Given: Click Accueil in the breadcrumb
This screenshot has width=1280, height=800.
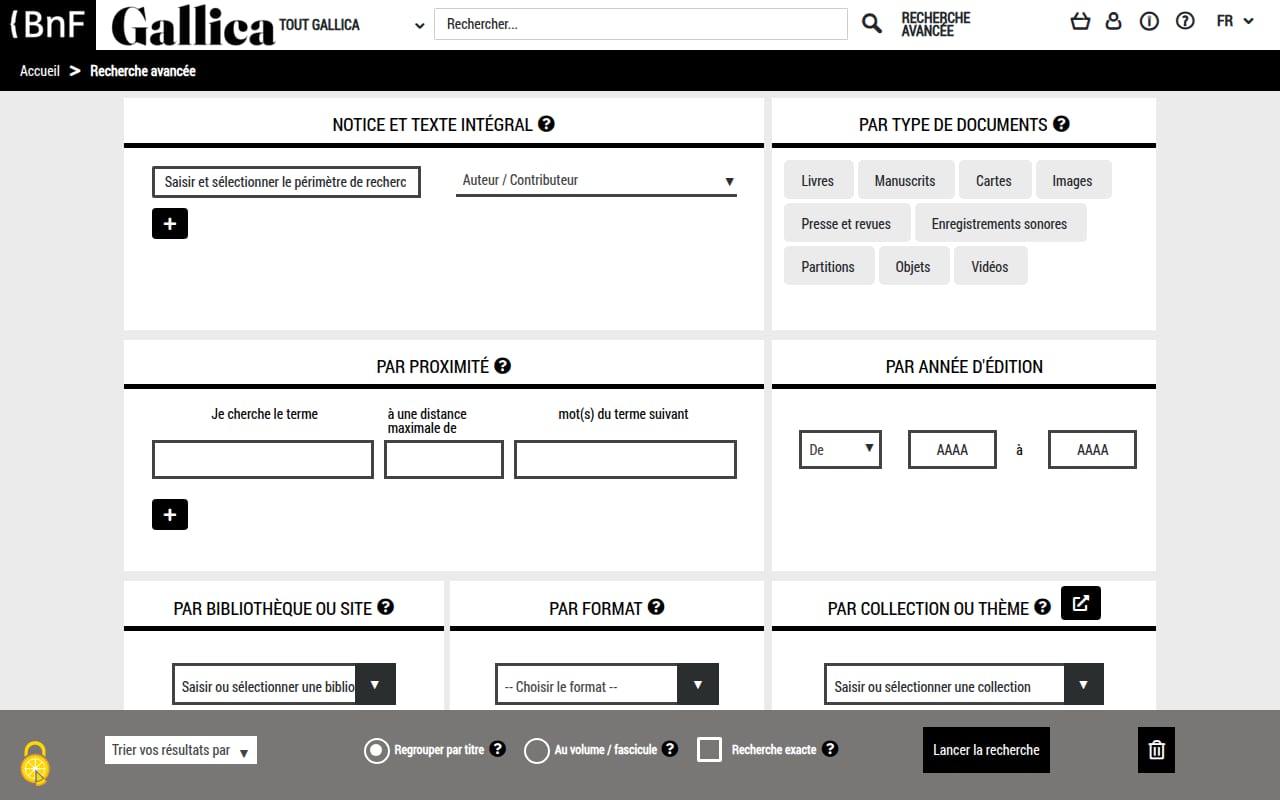Looking at the screenshot, I should pos(40,71).
